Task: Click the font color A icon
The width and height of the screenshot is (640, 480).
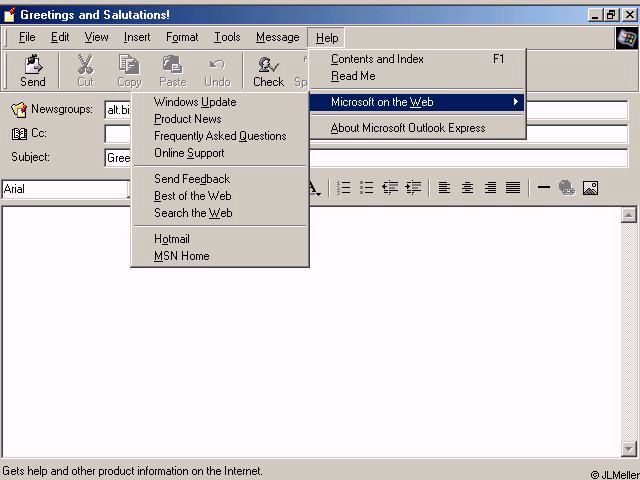Action: coord(313,189)
